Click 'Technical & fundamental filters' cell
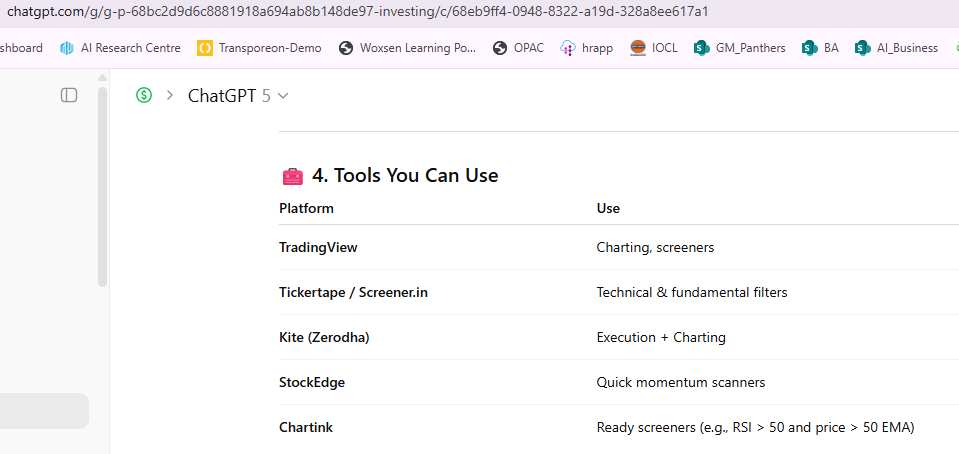This screenshot has width=959, height=454. (x=692, y=292)
